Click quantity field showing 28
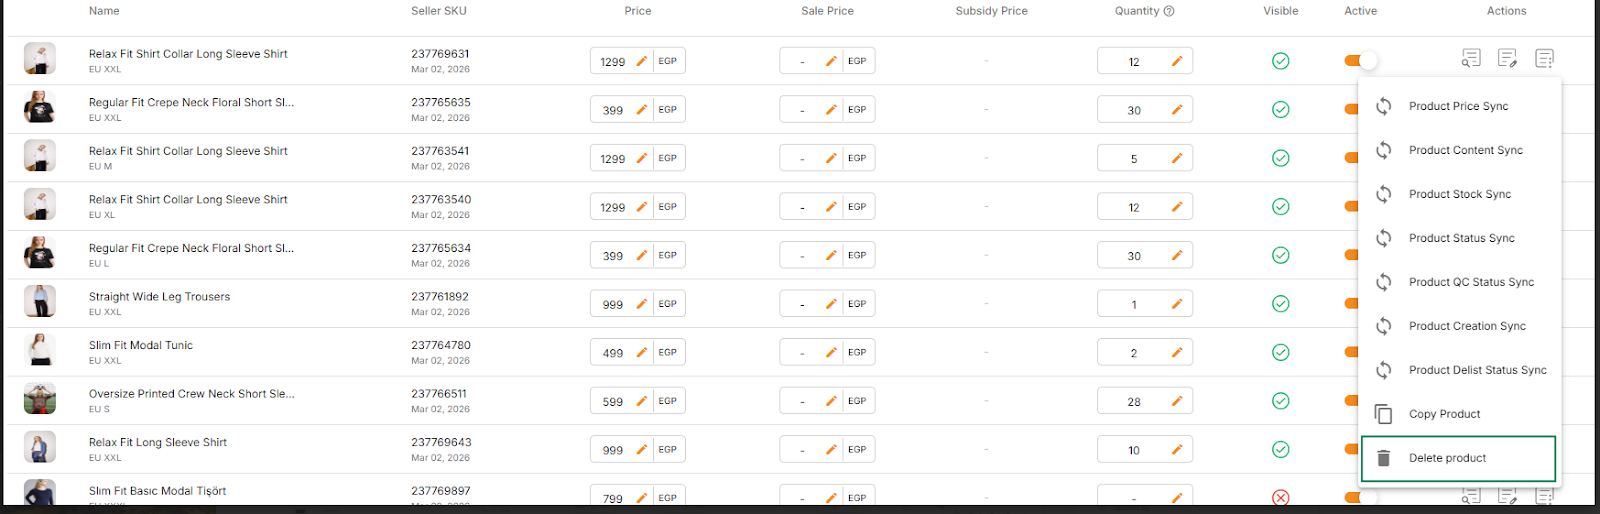The height and width of the screenshot is (514, 1600). coord(1134,402)
